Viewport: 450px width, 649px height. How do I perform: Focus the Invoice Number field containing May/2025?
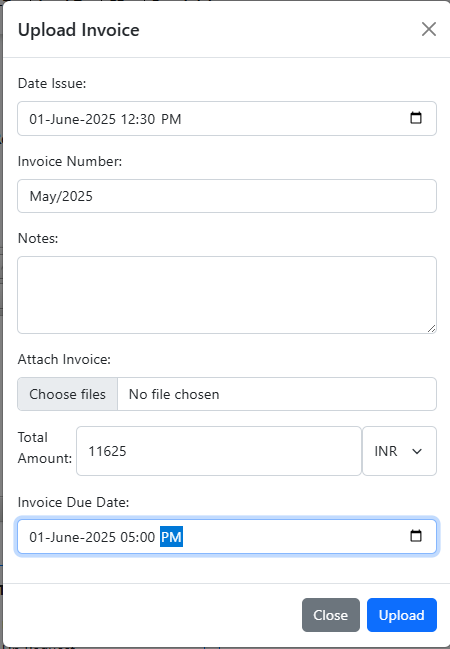pyautogui.click(x=227, y=196)
